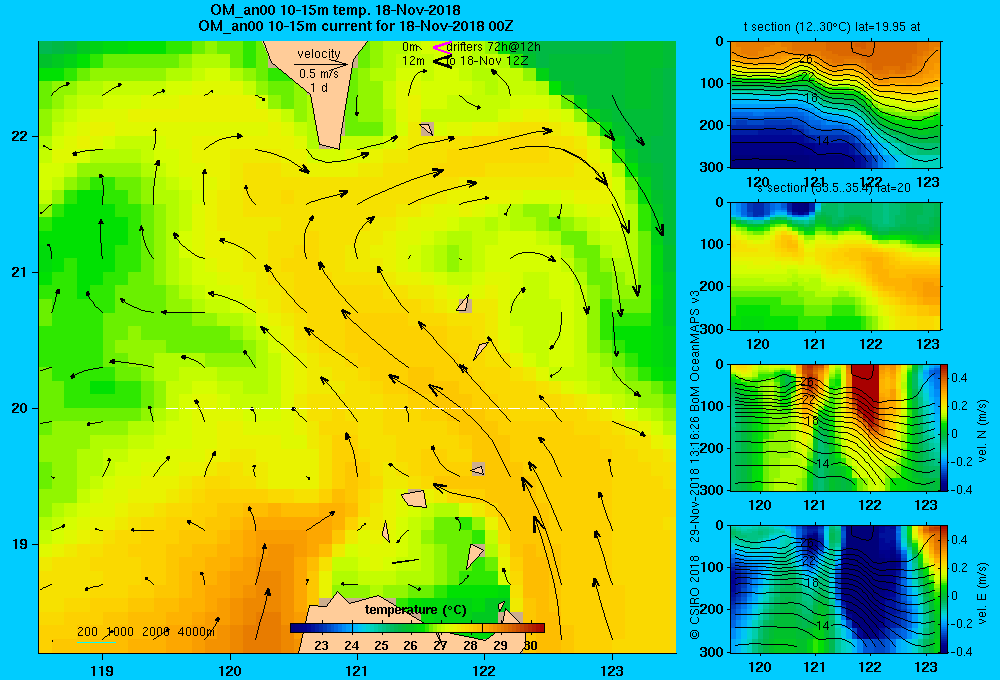1000x680 pixels.
Task: Click the '29-Nov-2018 13:16:26 BoM OceanMAPS v3' vertical text
Action: (695, 416)
